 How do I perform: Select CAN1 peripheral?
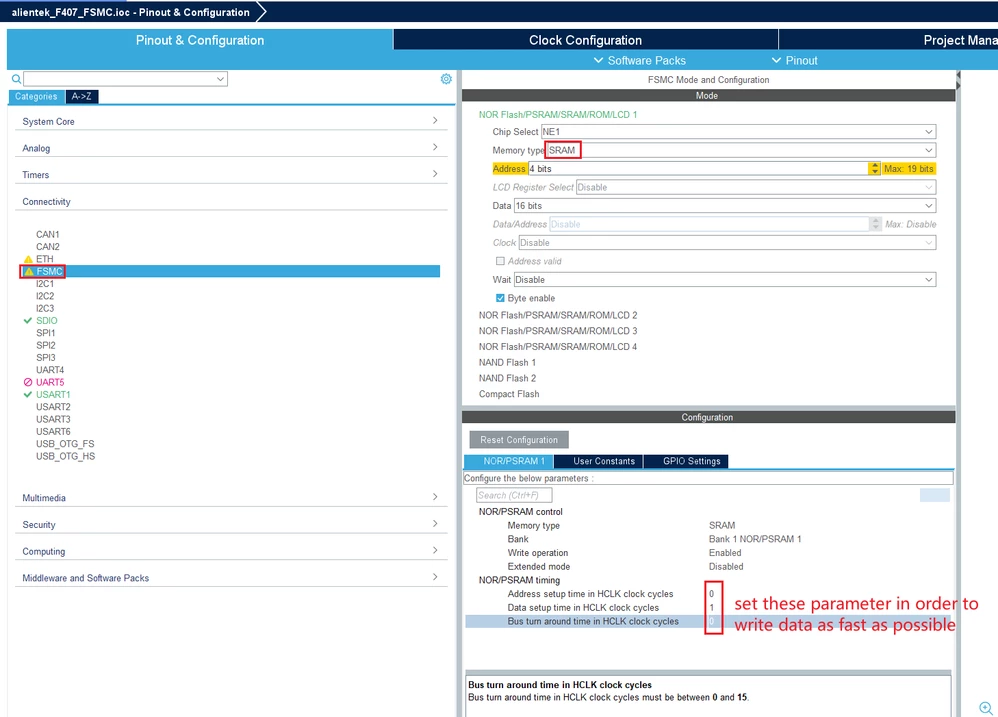point(48,234)
